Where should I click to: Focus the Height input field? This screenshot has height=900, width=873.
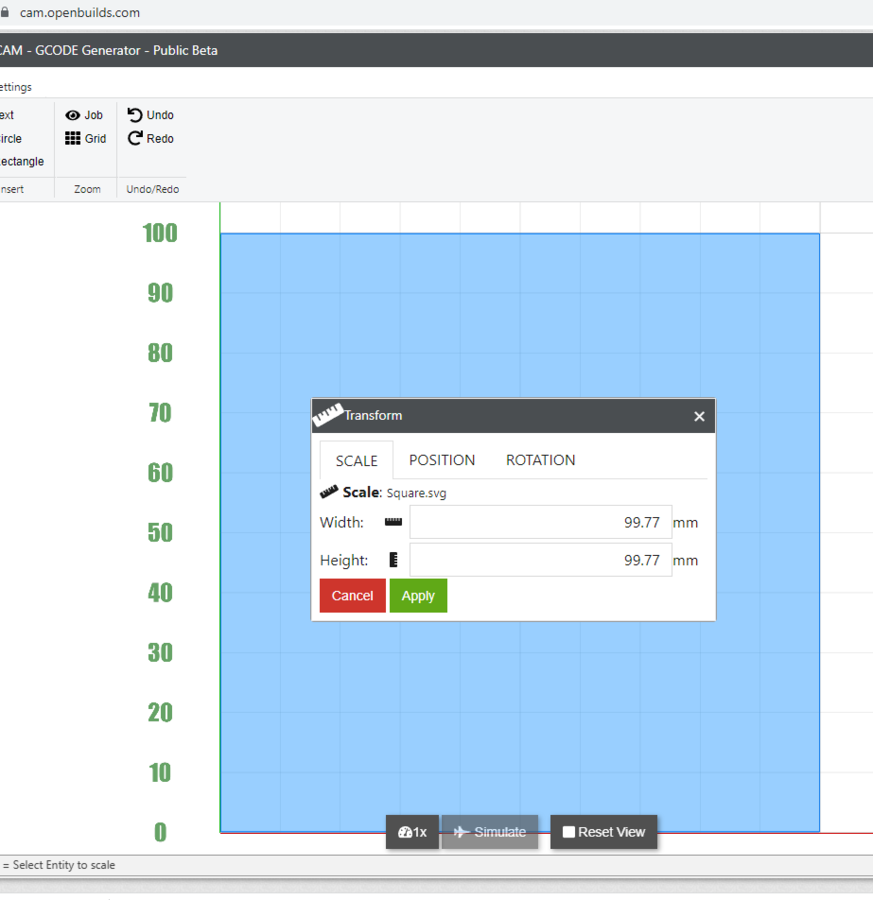click(x=540, y=560)
